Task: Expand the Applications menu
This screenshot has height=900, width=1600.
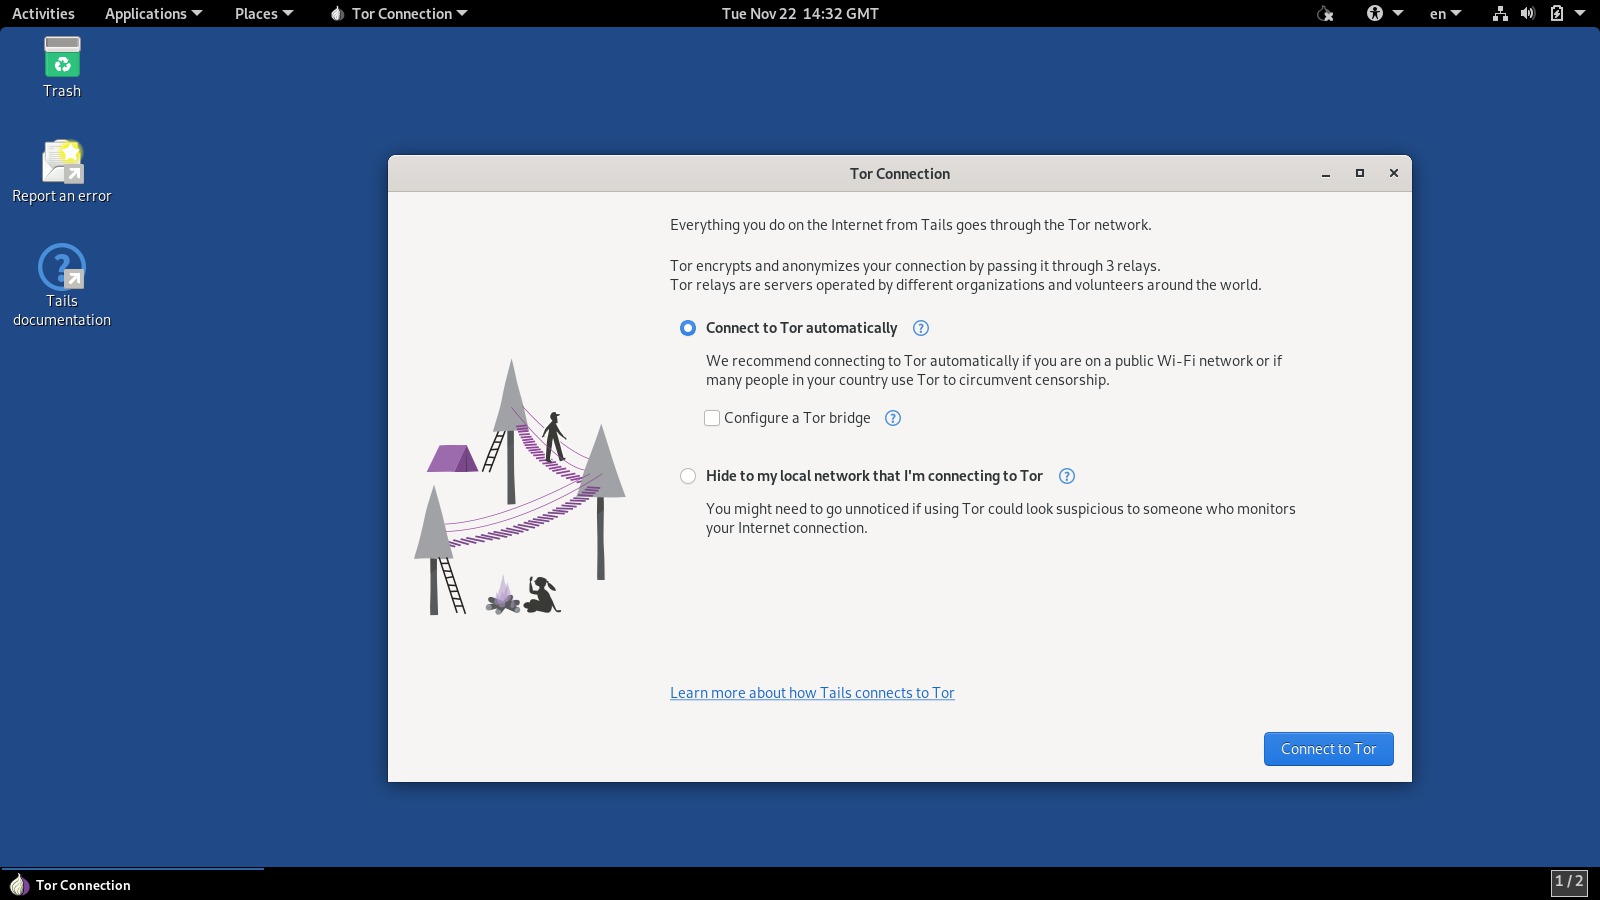Action: pyautogui.click(x=153, y=14)
